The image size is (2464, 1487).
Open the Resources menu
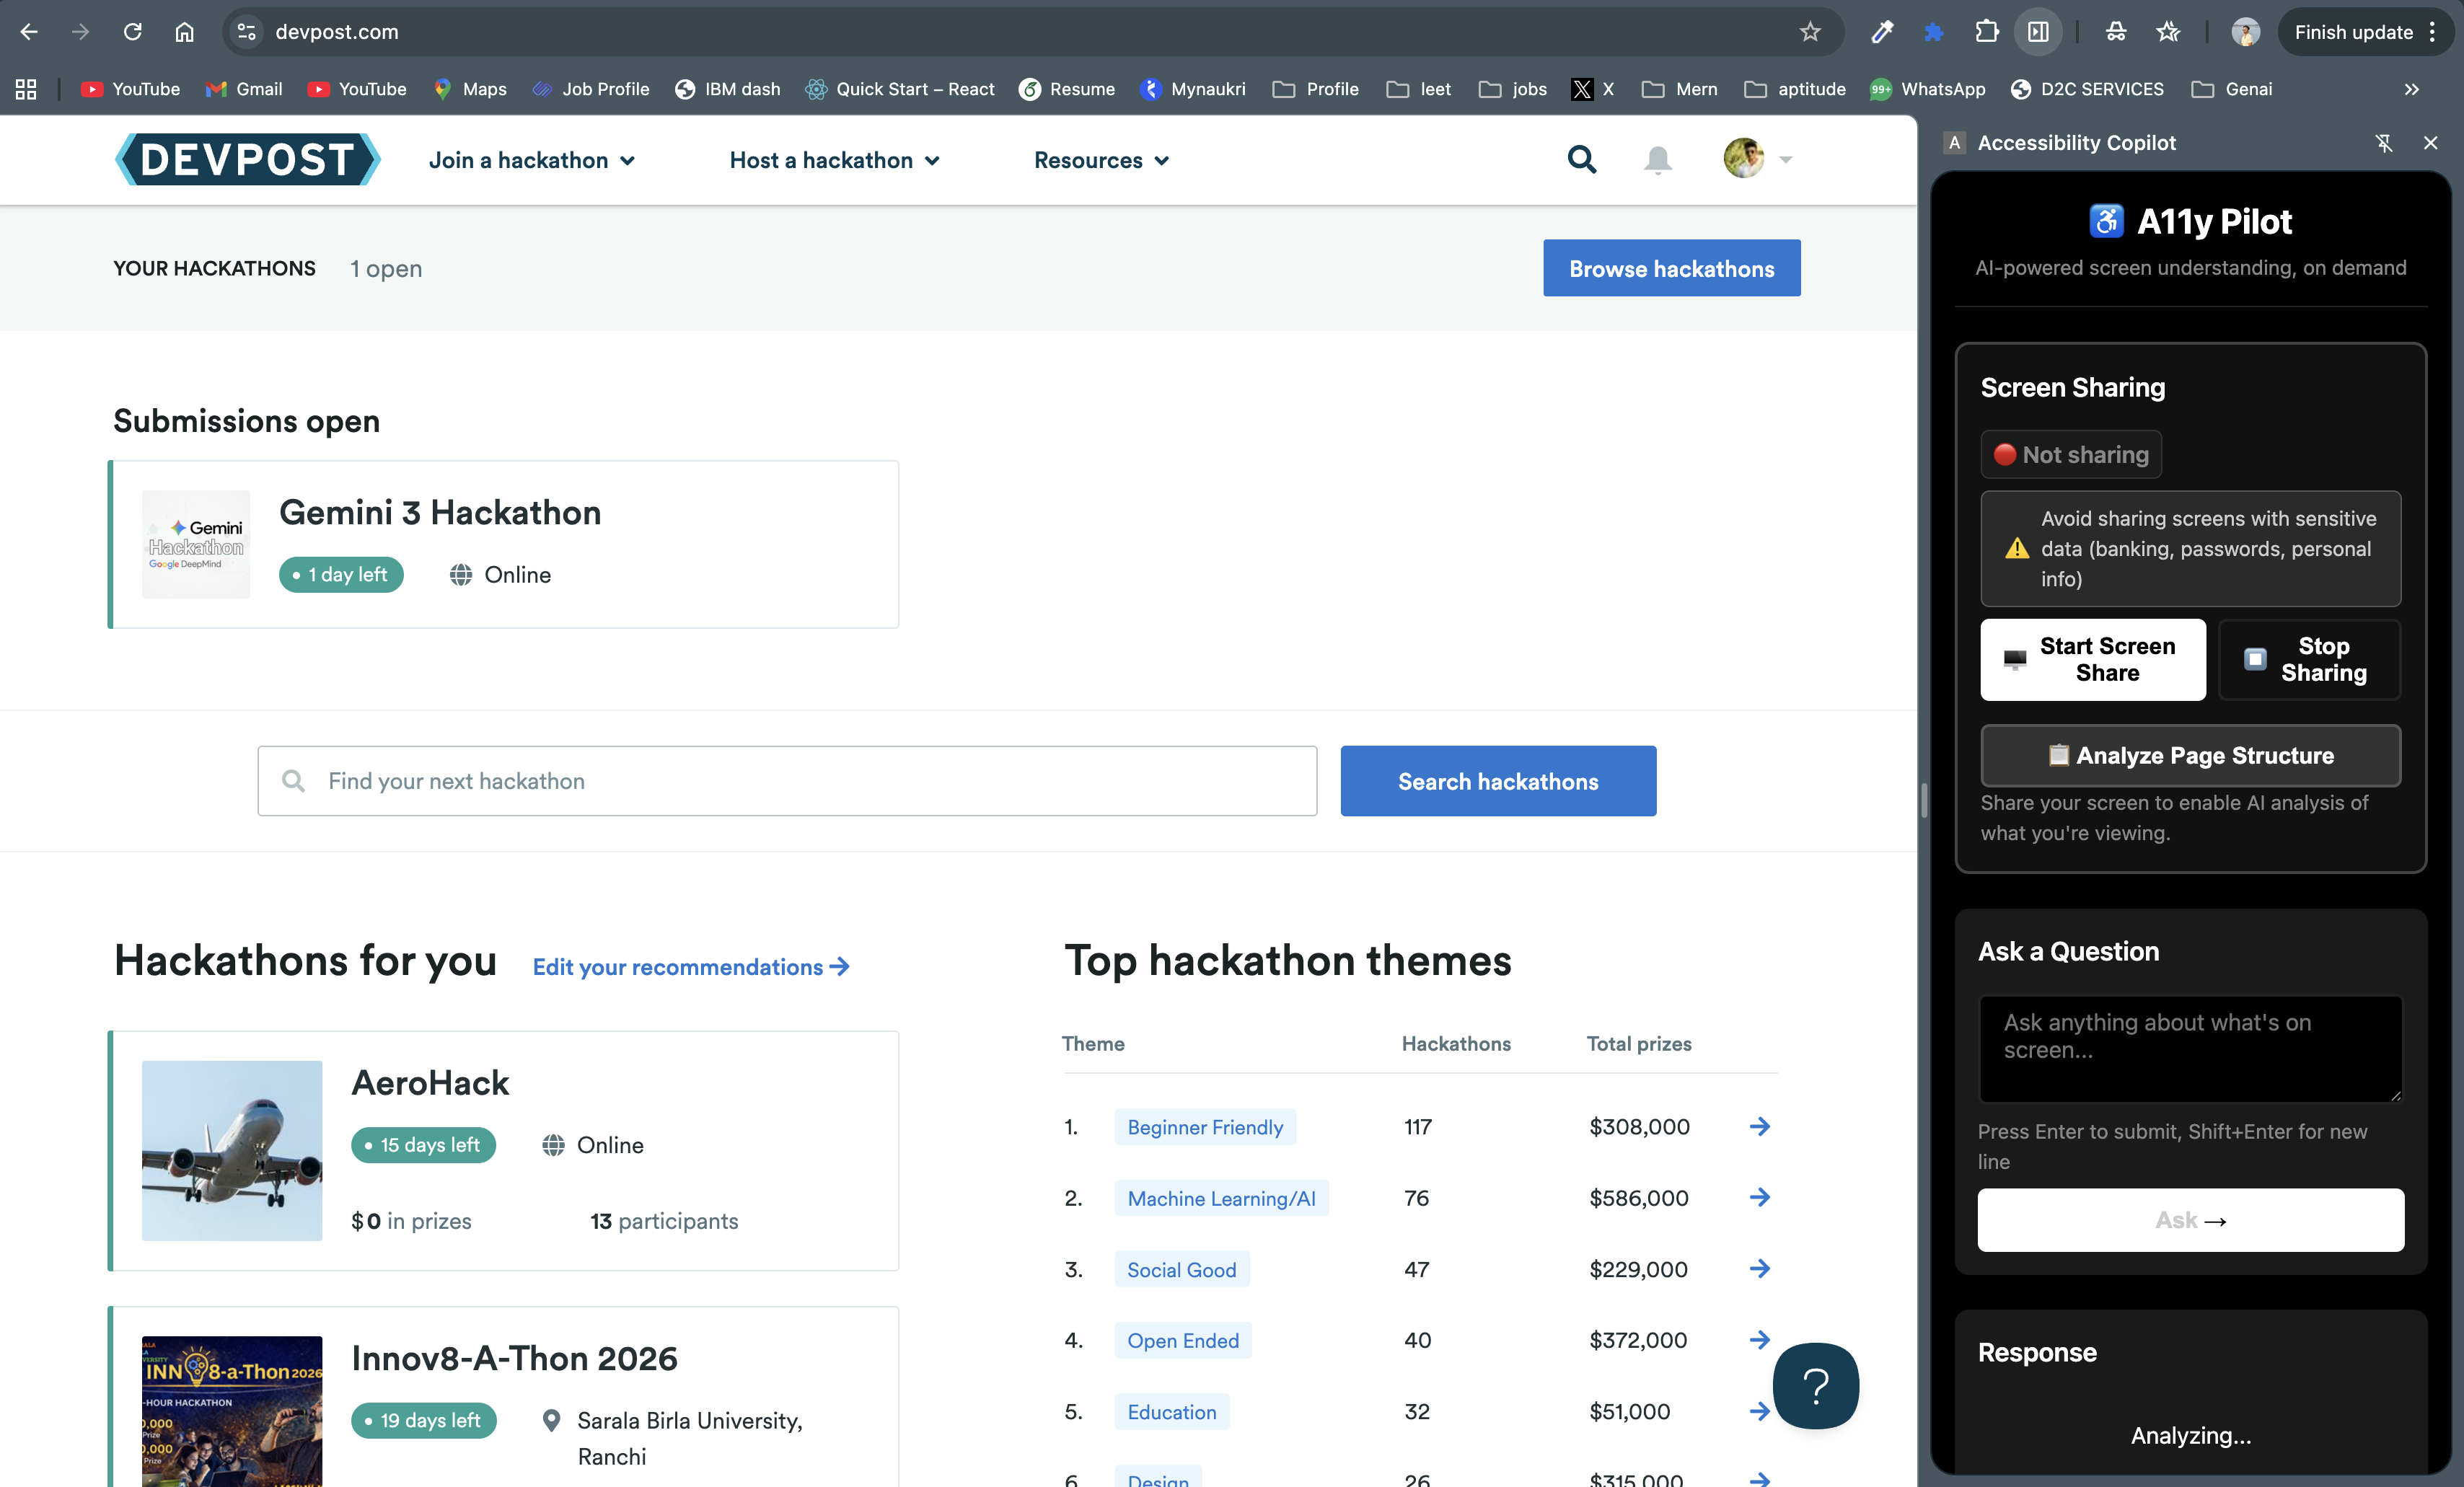tap(1101, 160)
